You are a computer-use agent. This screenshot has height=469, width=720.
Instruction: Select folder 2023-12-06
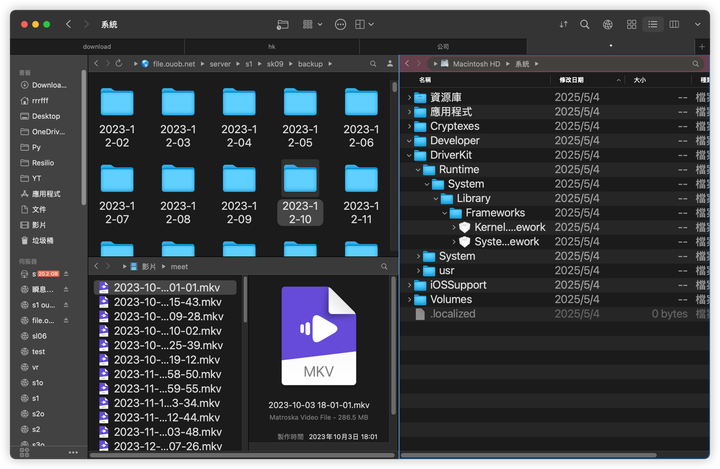click(361, 118)
